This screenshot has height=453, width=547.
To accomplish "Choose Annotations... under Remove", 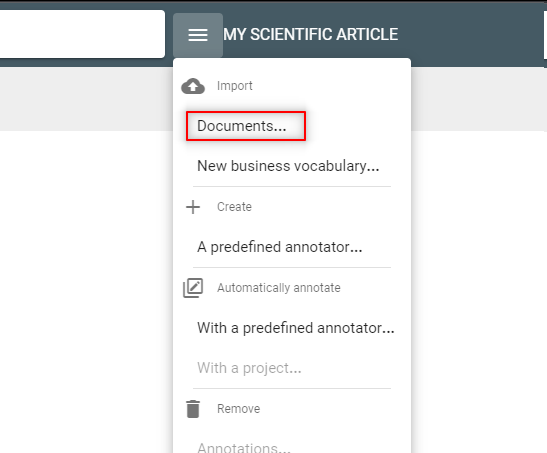I will coord(244,447).
